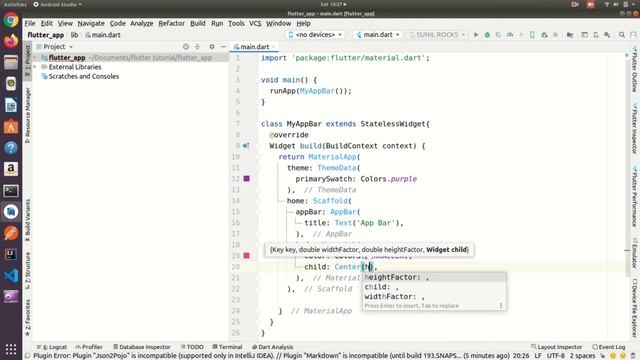Toggle the Favorites side panel

(x=27, y=318)
